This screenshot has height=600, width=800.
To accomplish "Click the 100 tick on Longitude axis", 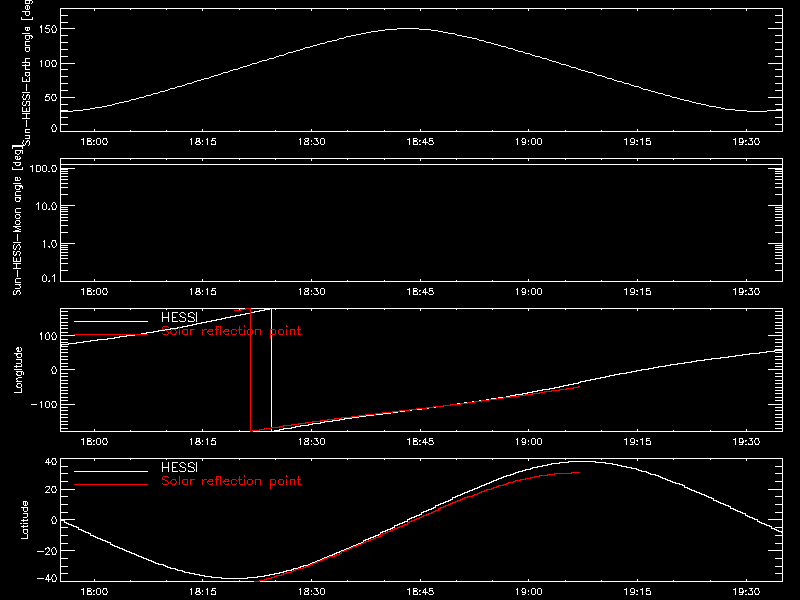I will pos(50,336).
